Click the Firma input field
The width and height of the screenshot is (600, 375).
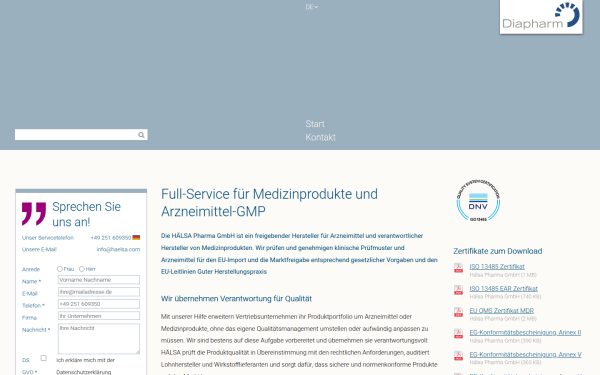(x=99, y=316)
